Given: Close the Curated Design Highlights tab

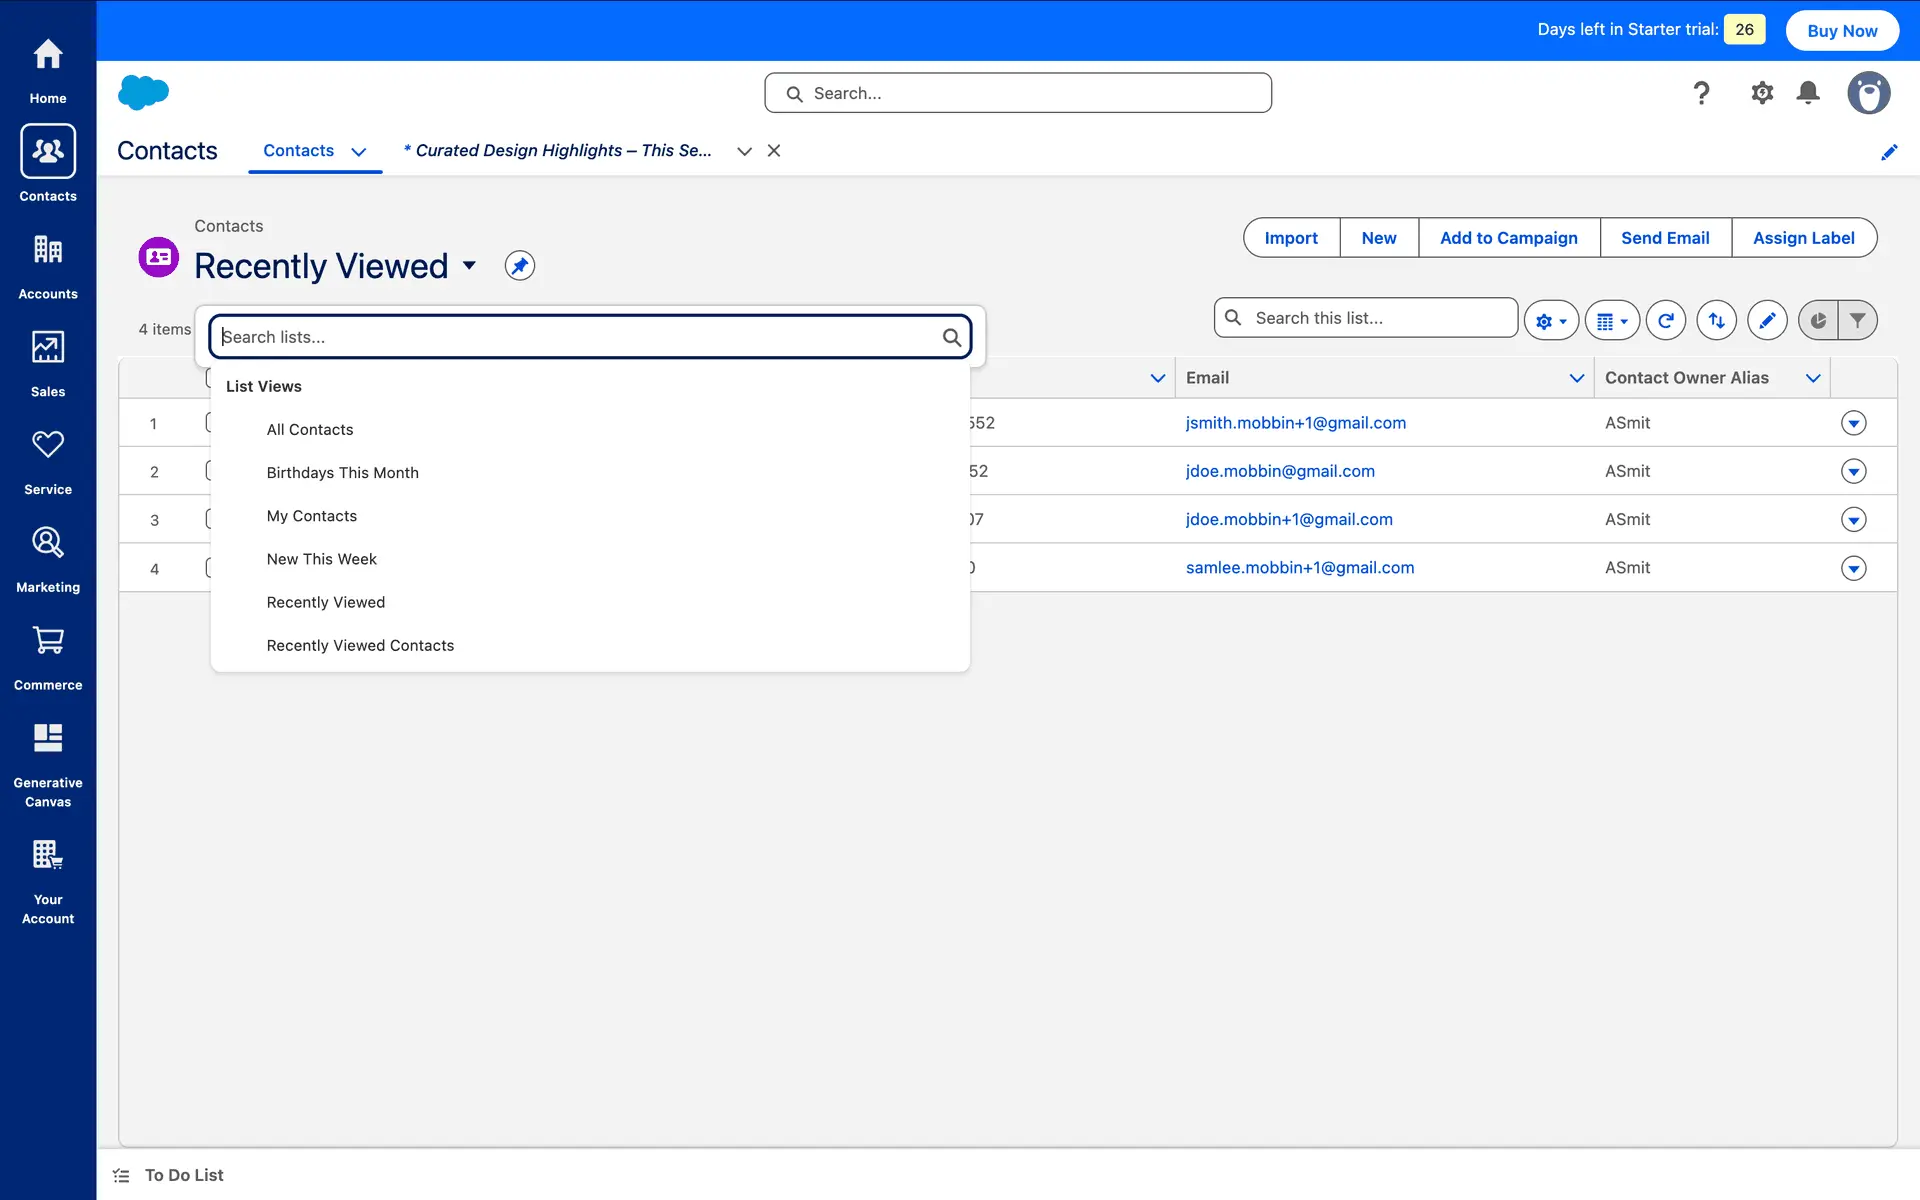Looking at the screenshot, I should (774, 151).
